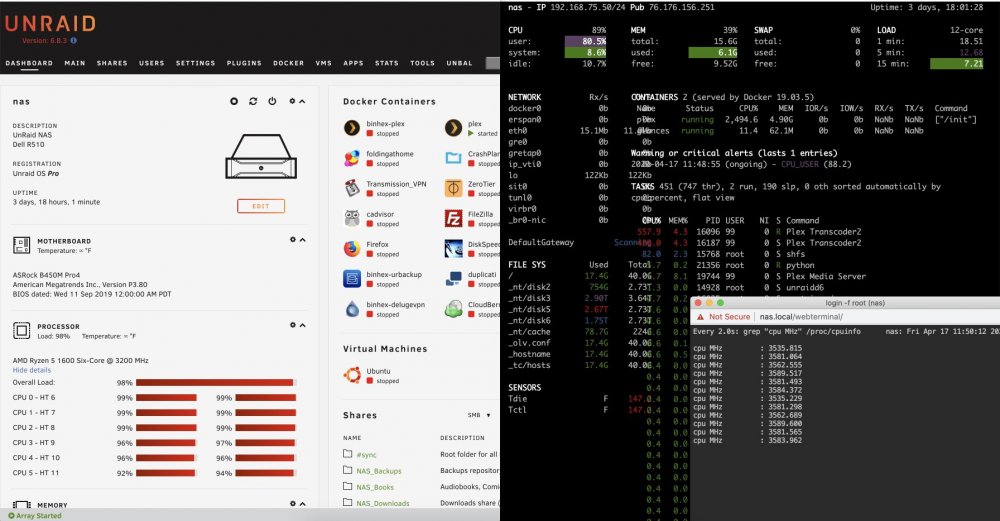Click the duplicati container icon
Viewport: 1000px width, 521px height.
(453, 279)
